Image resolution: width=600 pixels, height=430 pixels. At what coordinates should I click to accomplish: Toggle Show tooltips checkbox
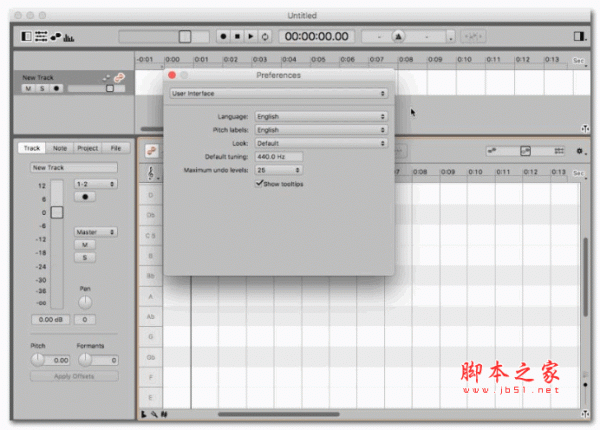tap(259, 184)
